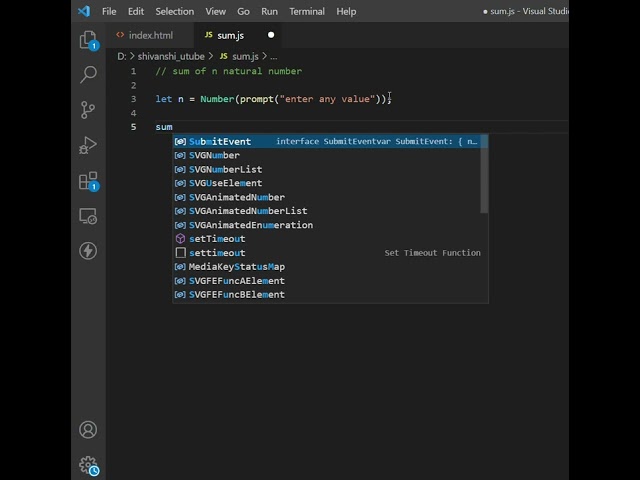Open the Go menu

click(x=243, y=11)
